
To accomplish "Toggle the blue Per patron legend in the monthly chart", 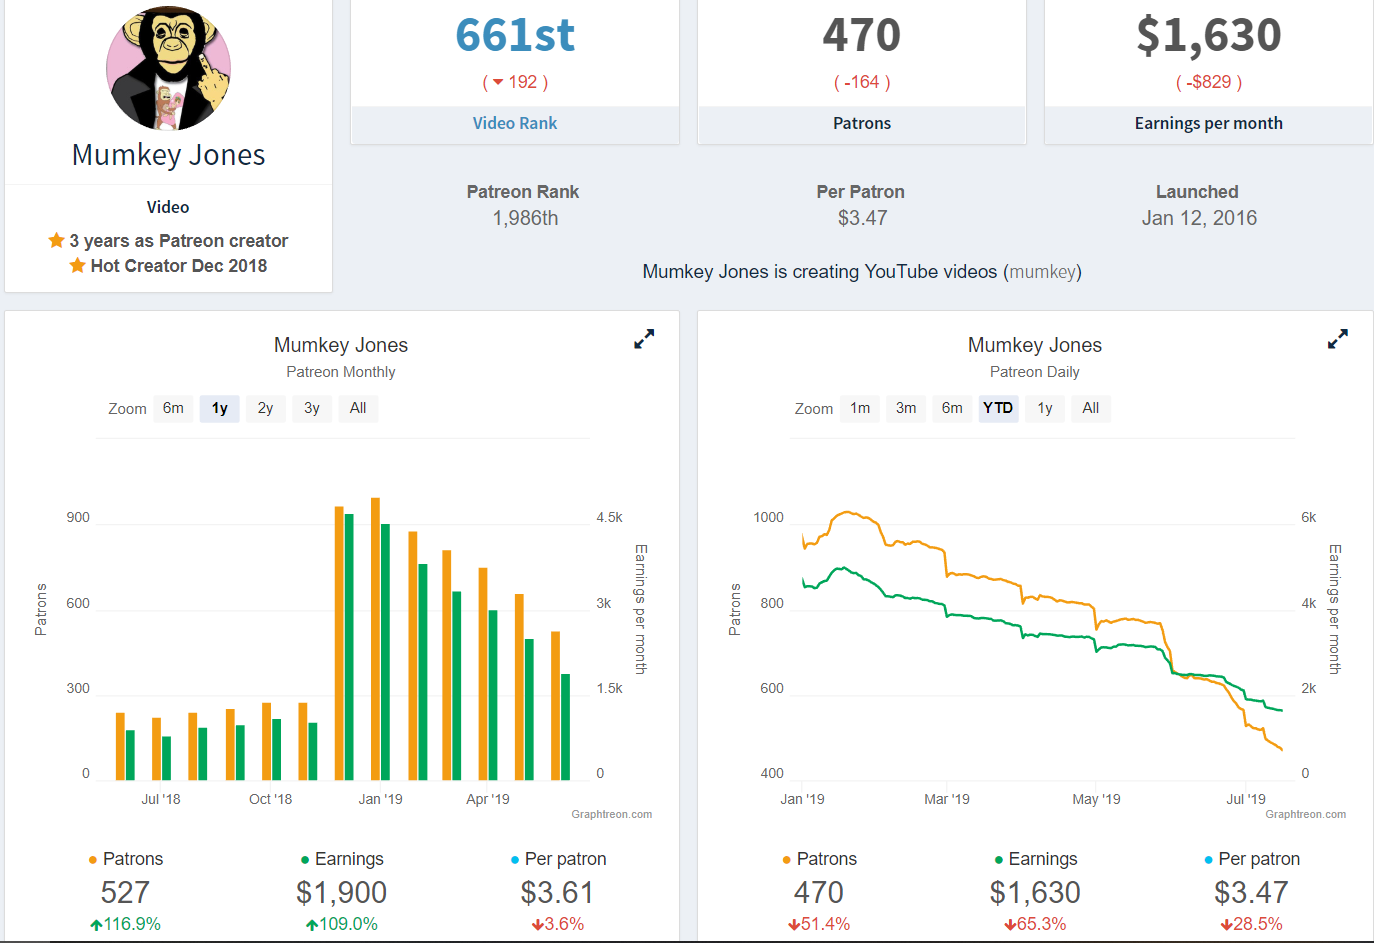I will point(559,859).
